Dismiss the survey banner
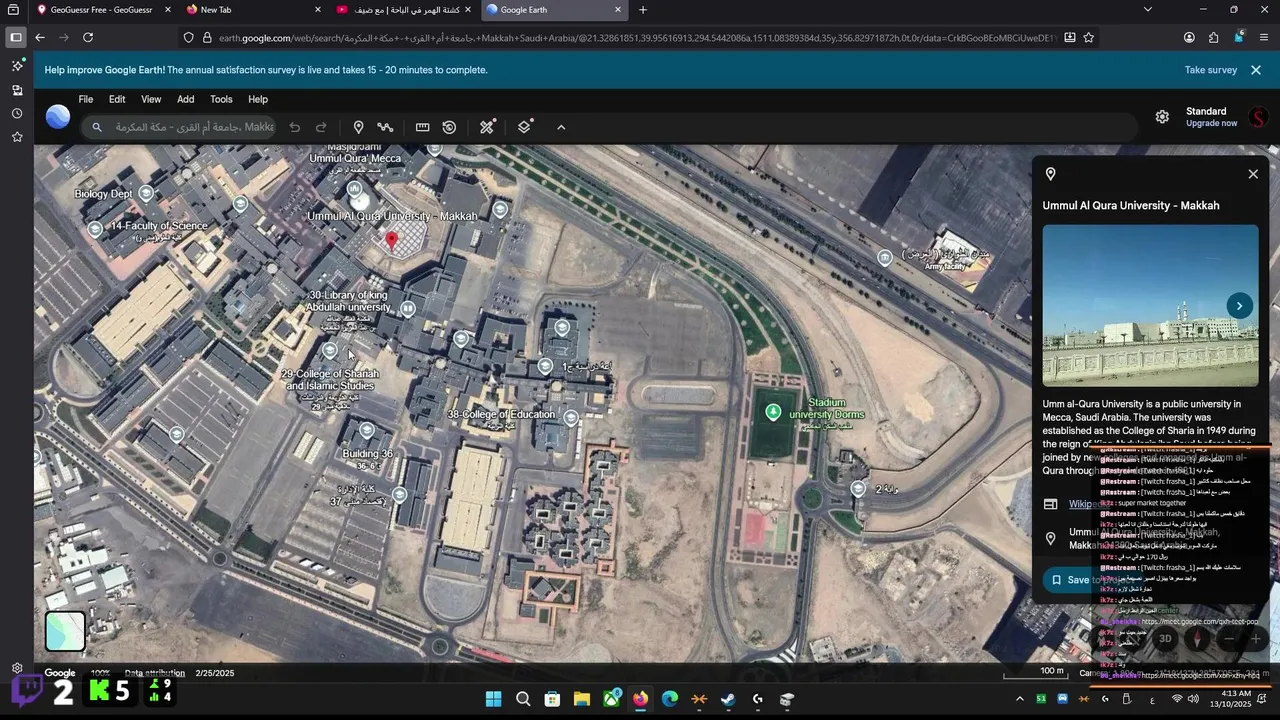The image size is (1280, 720). pos(1256,70)
